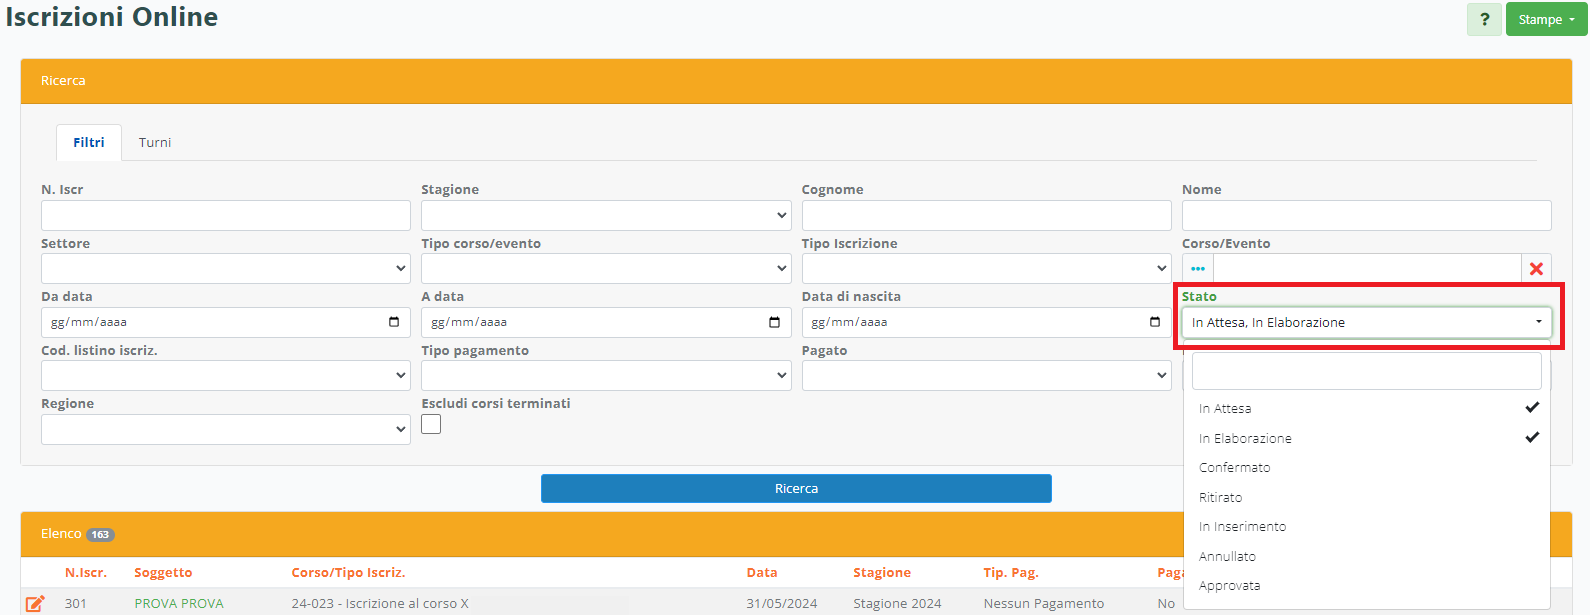Open the Data di nascita calendar icon
The width and height of the screenshot is (1590, 615).
(x=1155, y=322)
